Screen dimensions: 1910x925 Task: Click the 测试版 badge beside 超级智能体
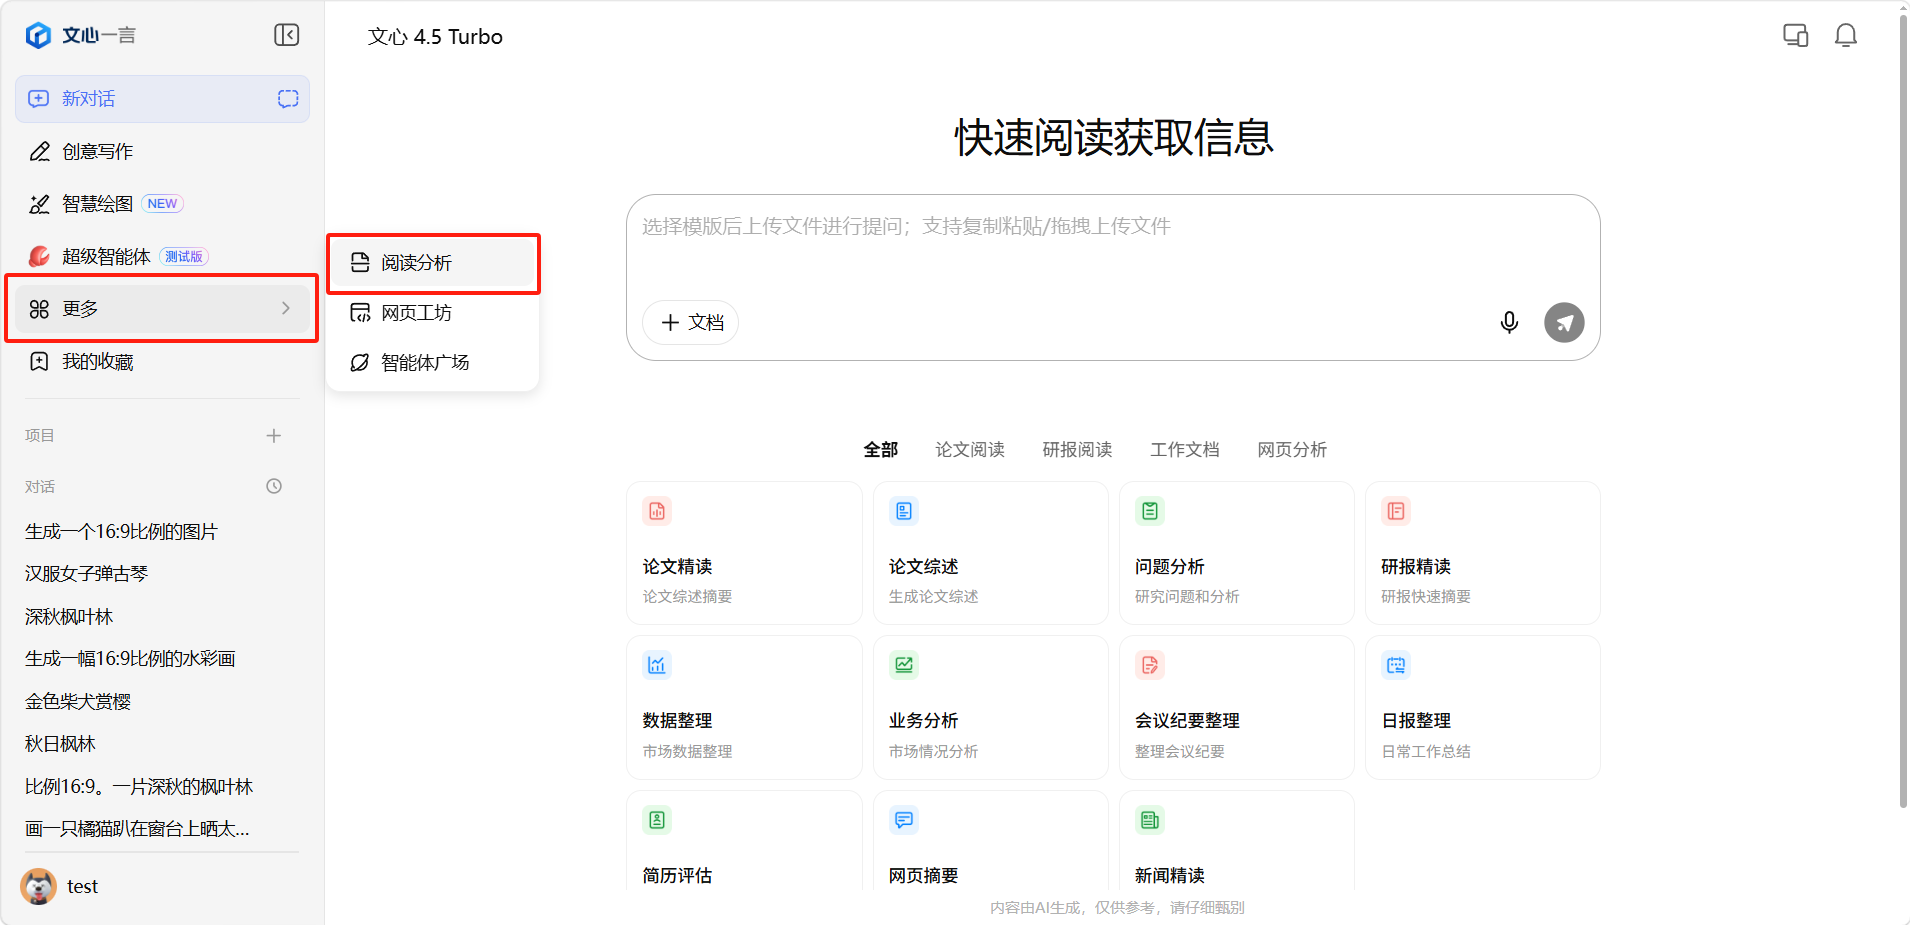point(184,257)
